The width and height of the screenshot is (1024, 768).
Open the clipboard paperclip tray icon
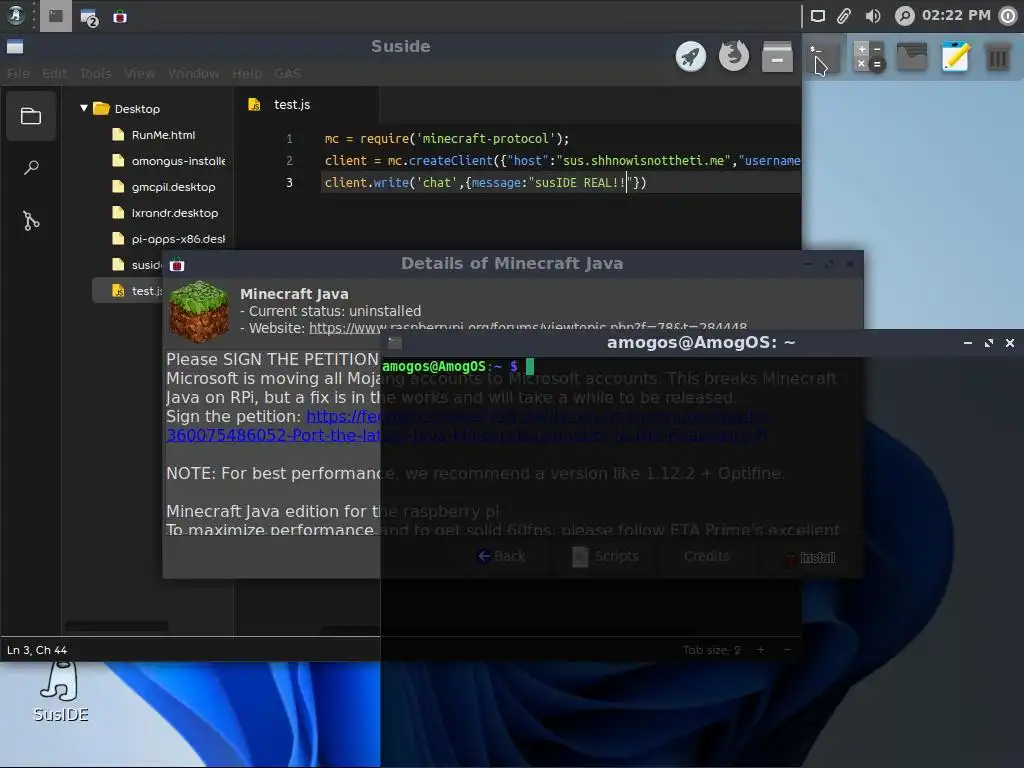844,16
